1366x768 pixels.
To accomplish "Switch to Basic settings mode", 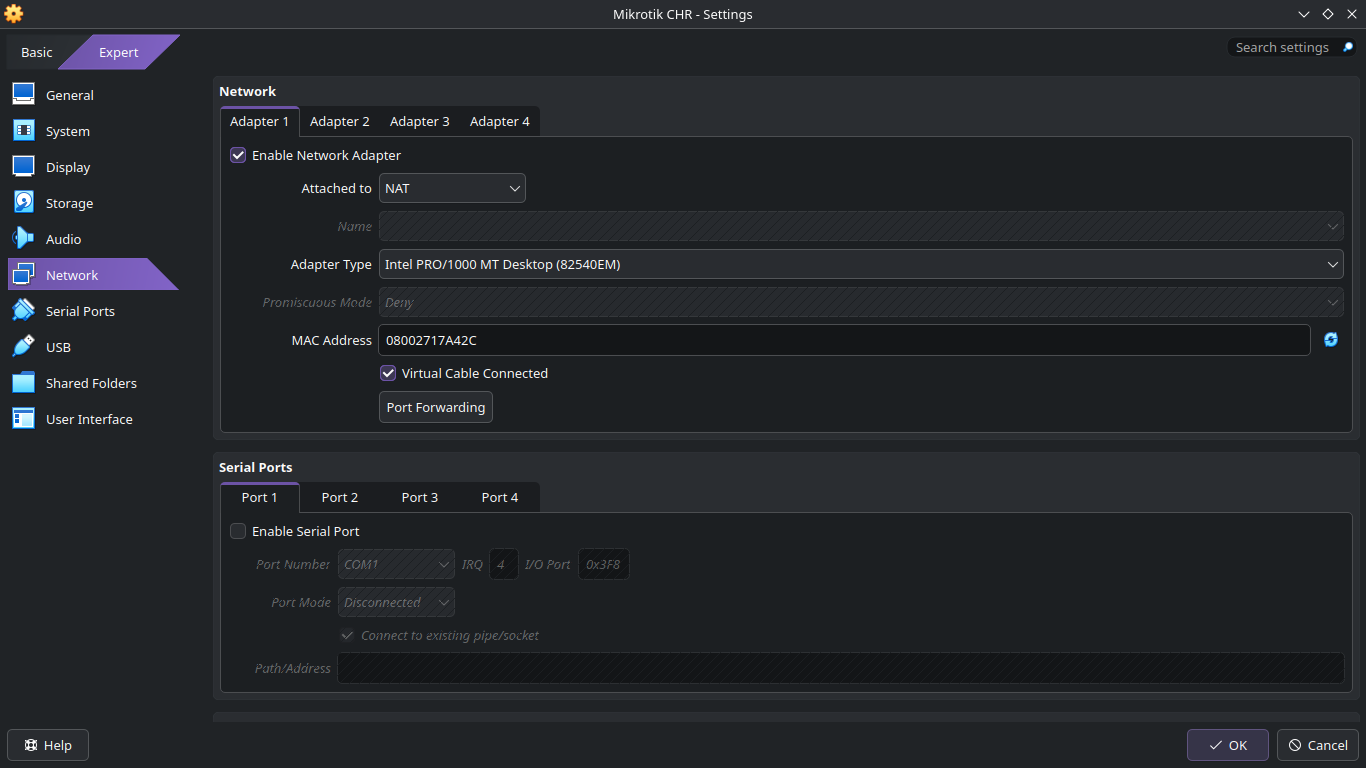I will pyautogui.click(x=37, y=52).
